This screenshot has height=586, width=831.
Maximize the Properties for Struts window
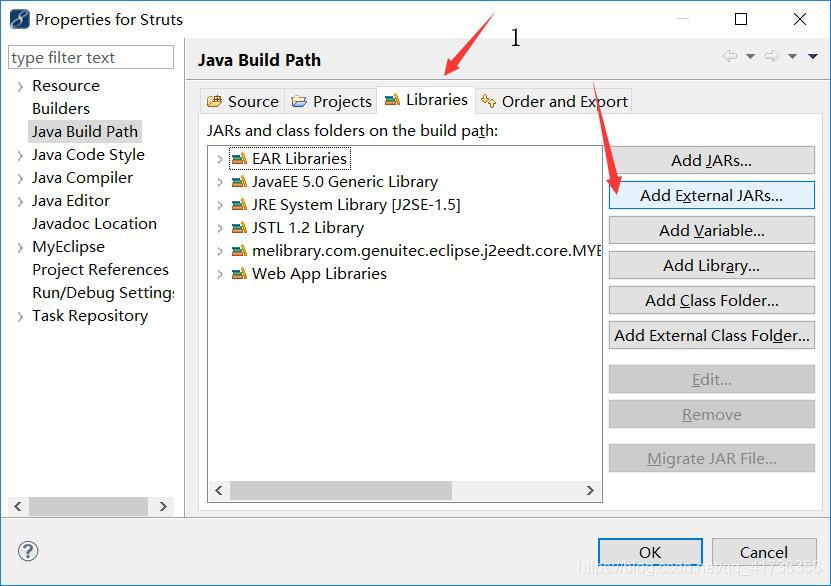tap(741, 19)
